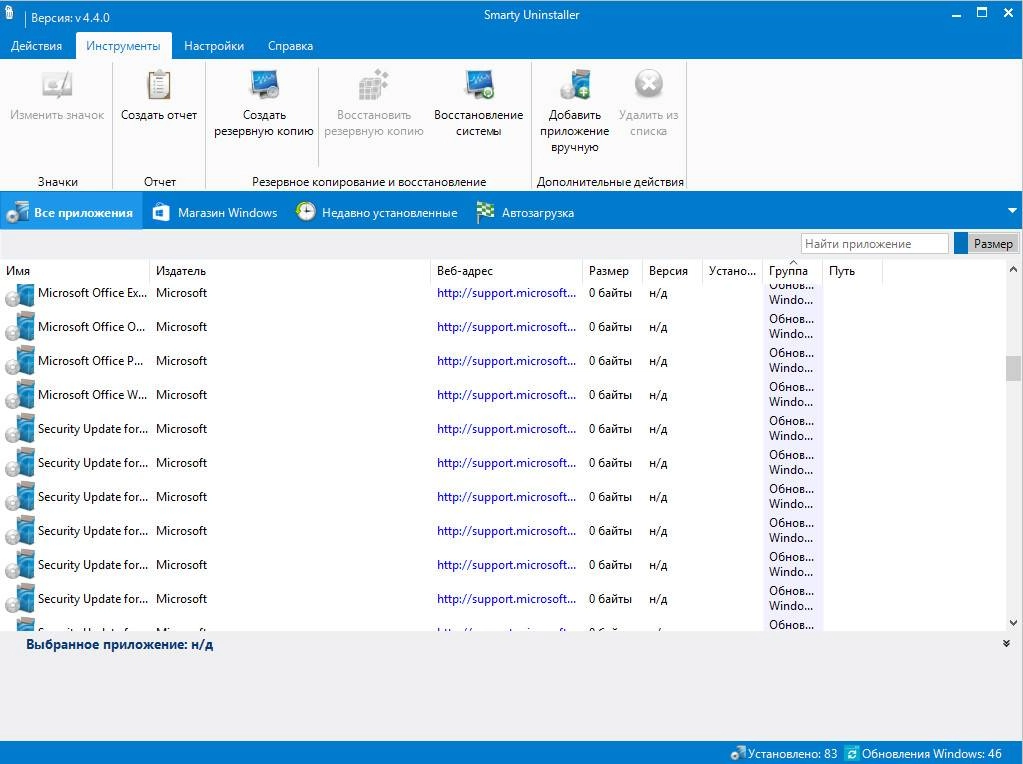Open the Настройки ribbon tab

coord(214,46)
